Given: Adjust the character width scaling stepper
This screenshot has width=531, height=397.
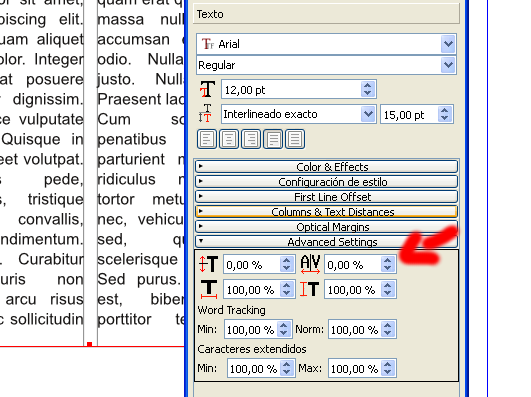Looking at the screenshot, I should pyautogui.click(x=286, y=289).
